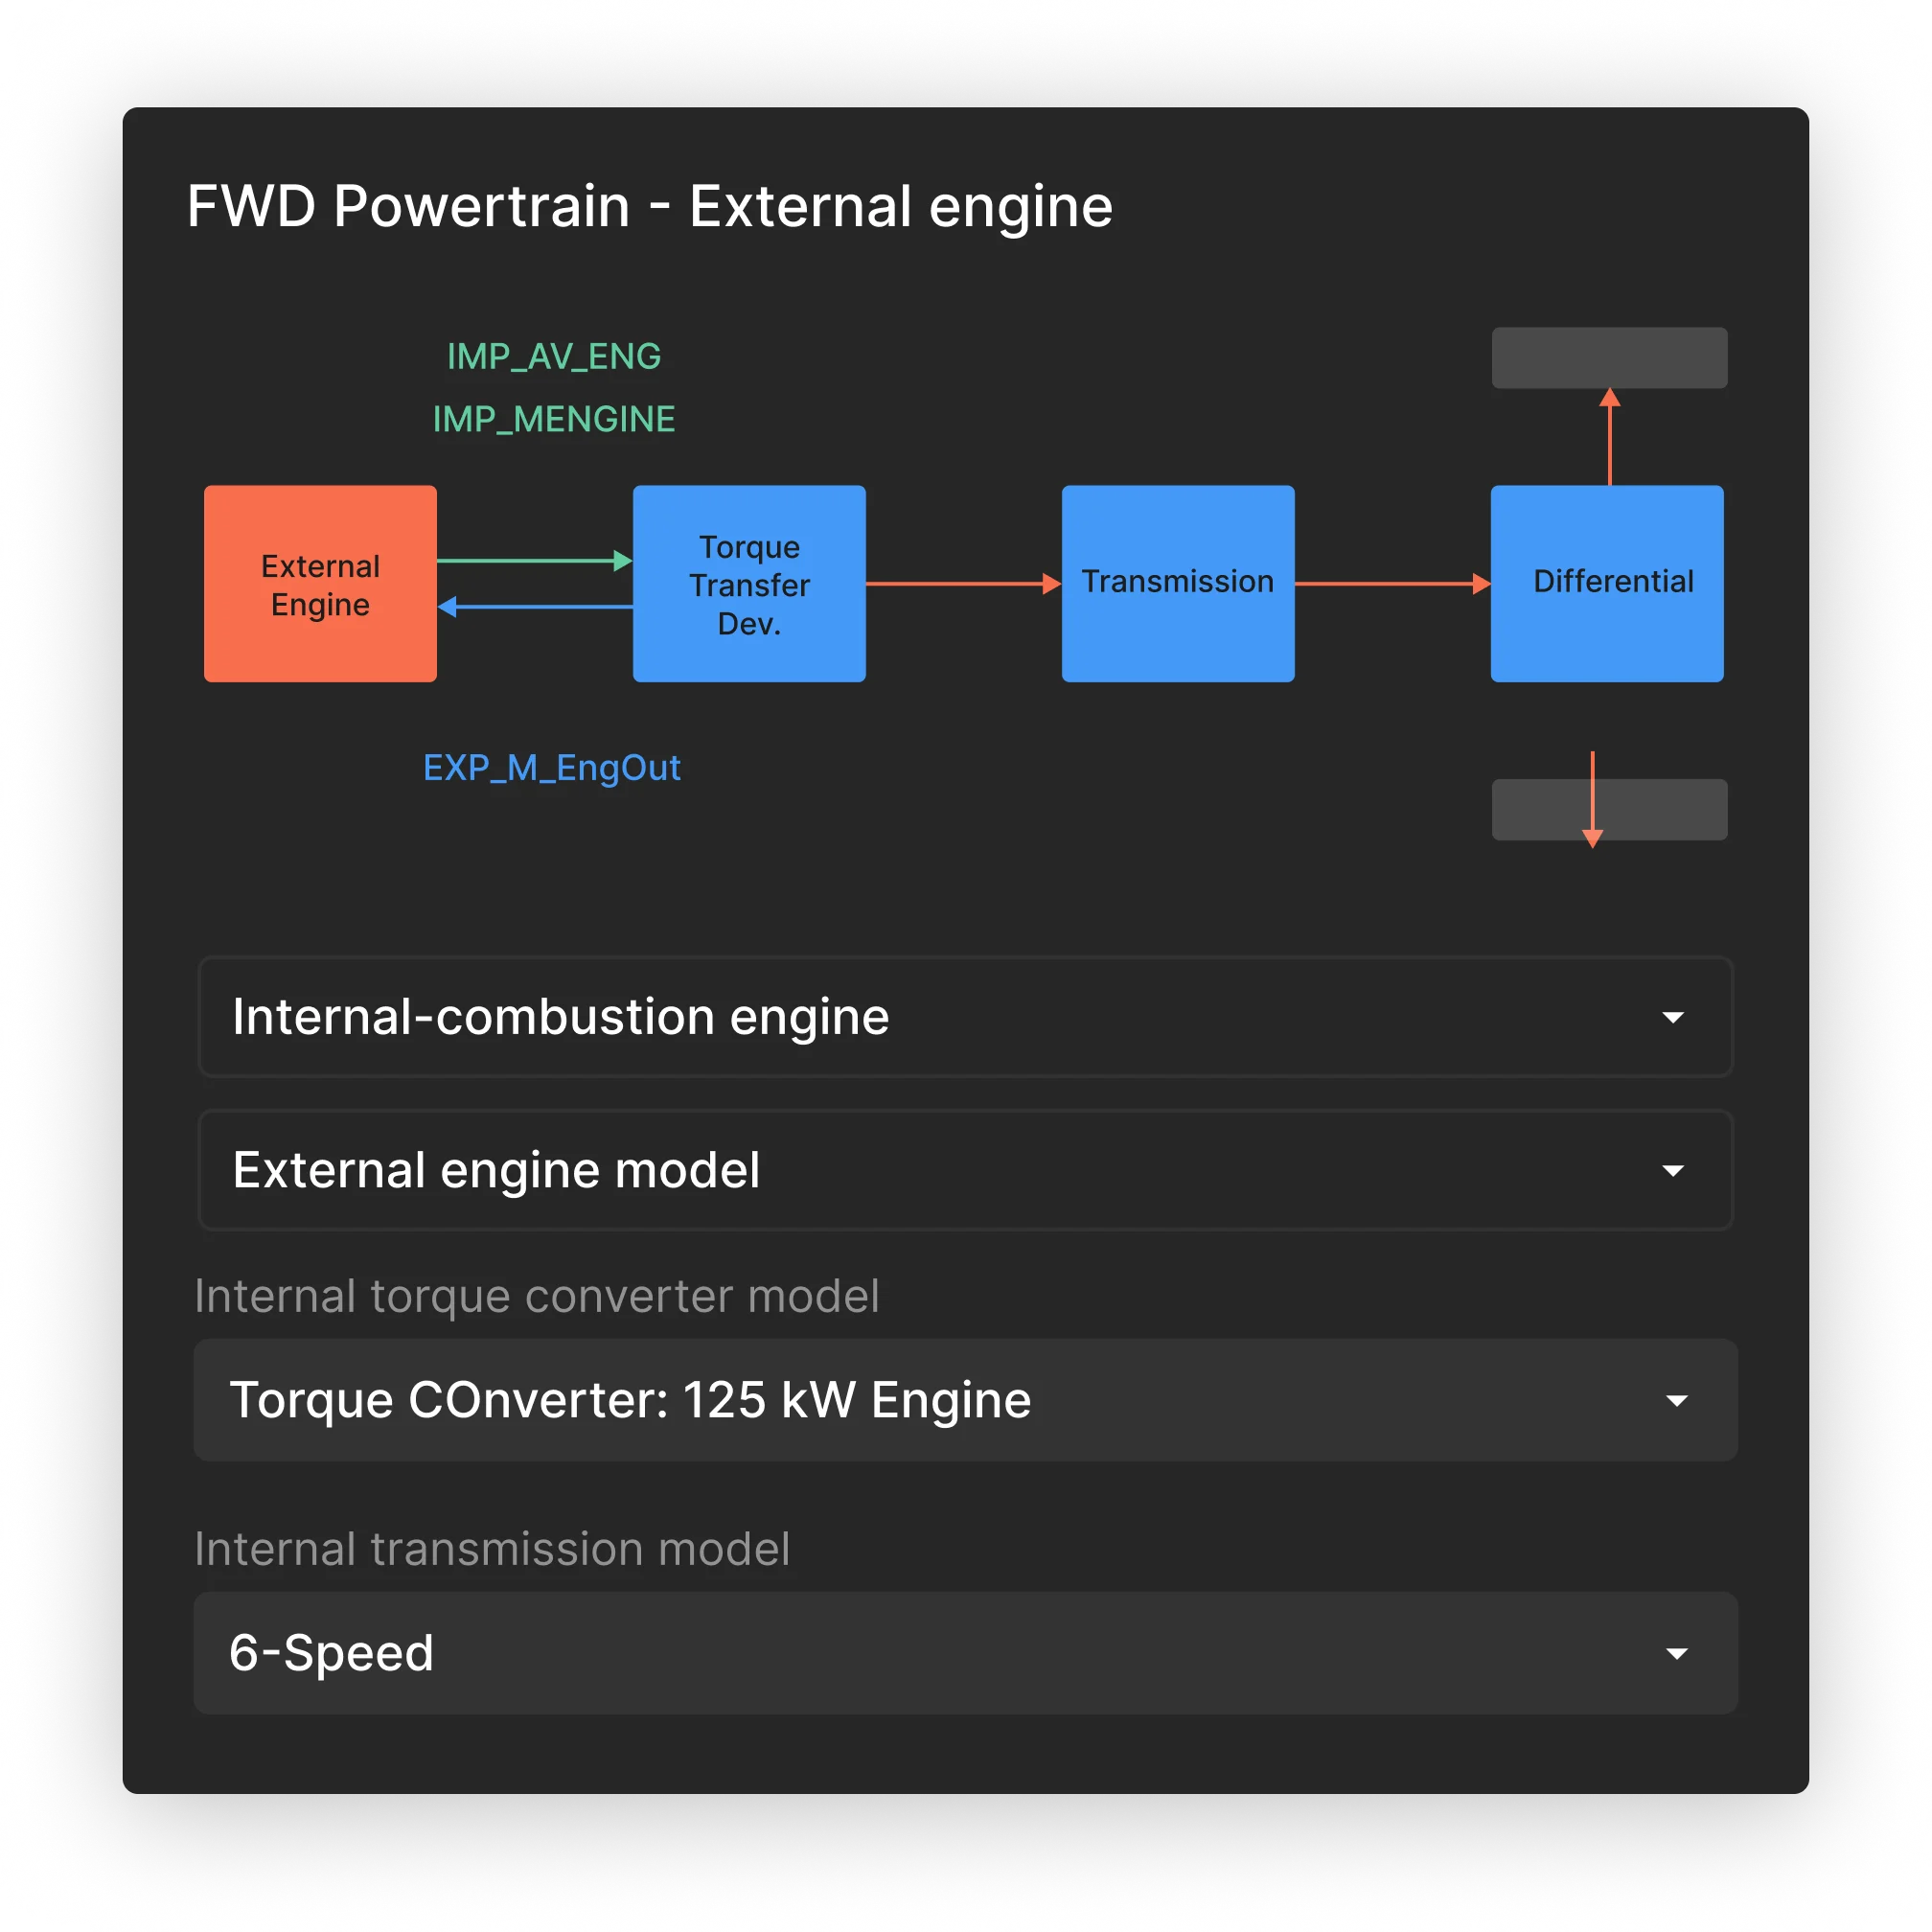Click the green arrow from External Engine
Image resolution: width=1932 pixels, height=1932 pixels.
click(x=535, y=562)
